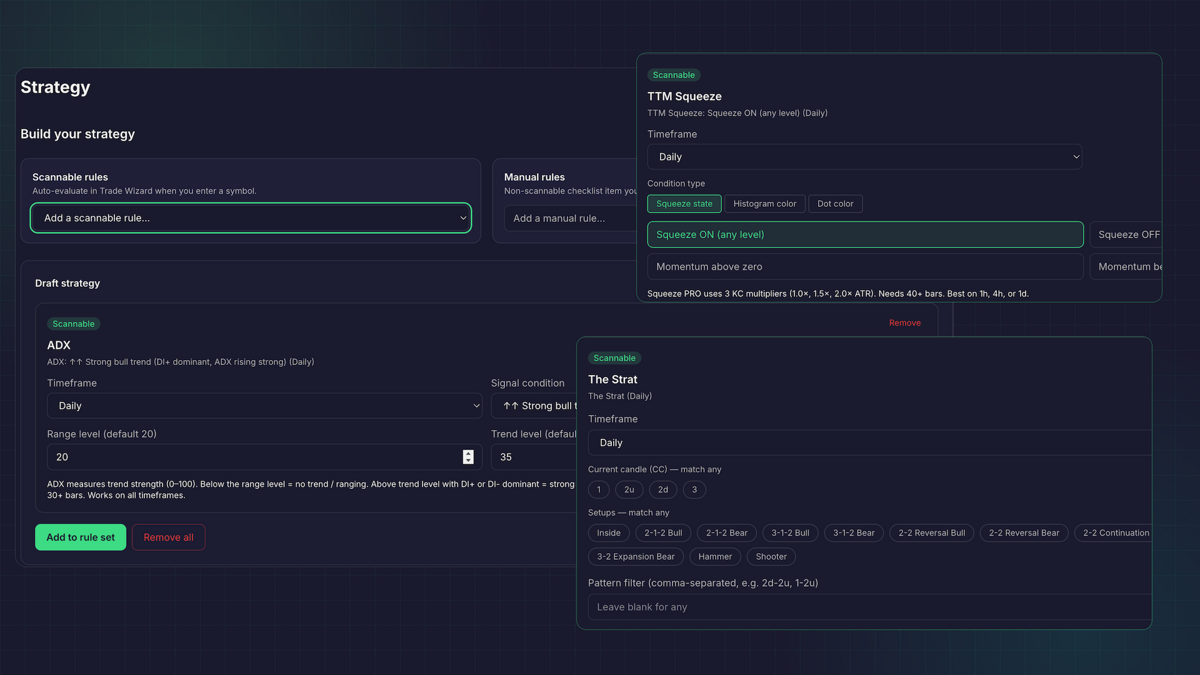Toggle the Hammer setup chip
The image size is (1200, 675).
tap(715, 557)
